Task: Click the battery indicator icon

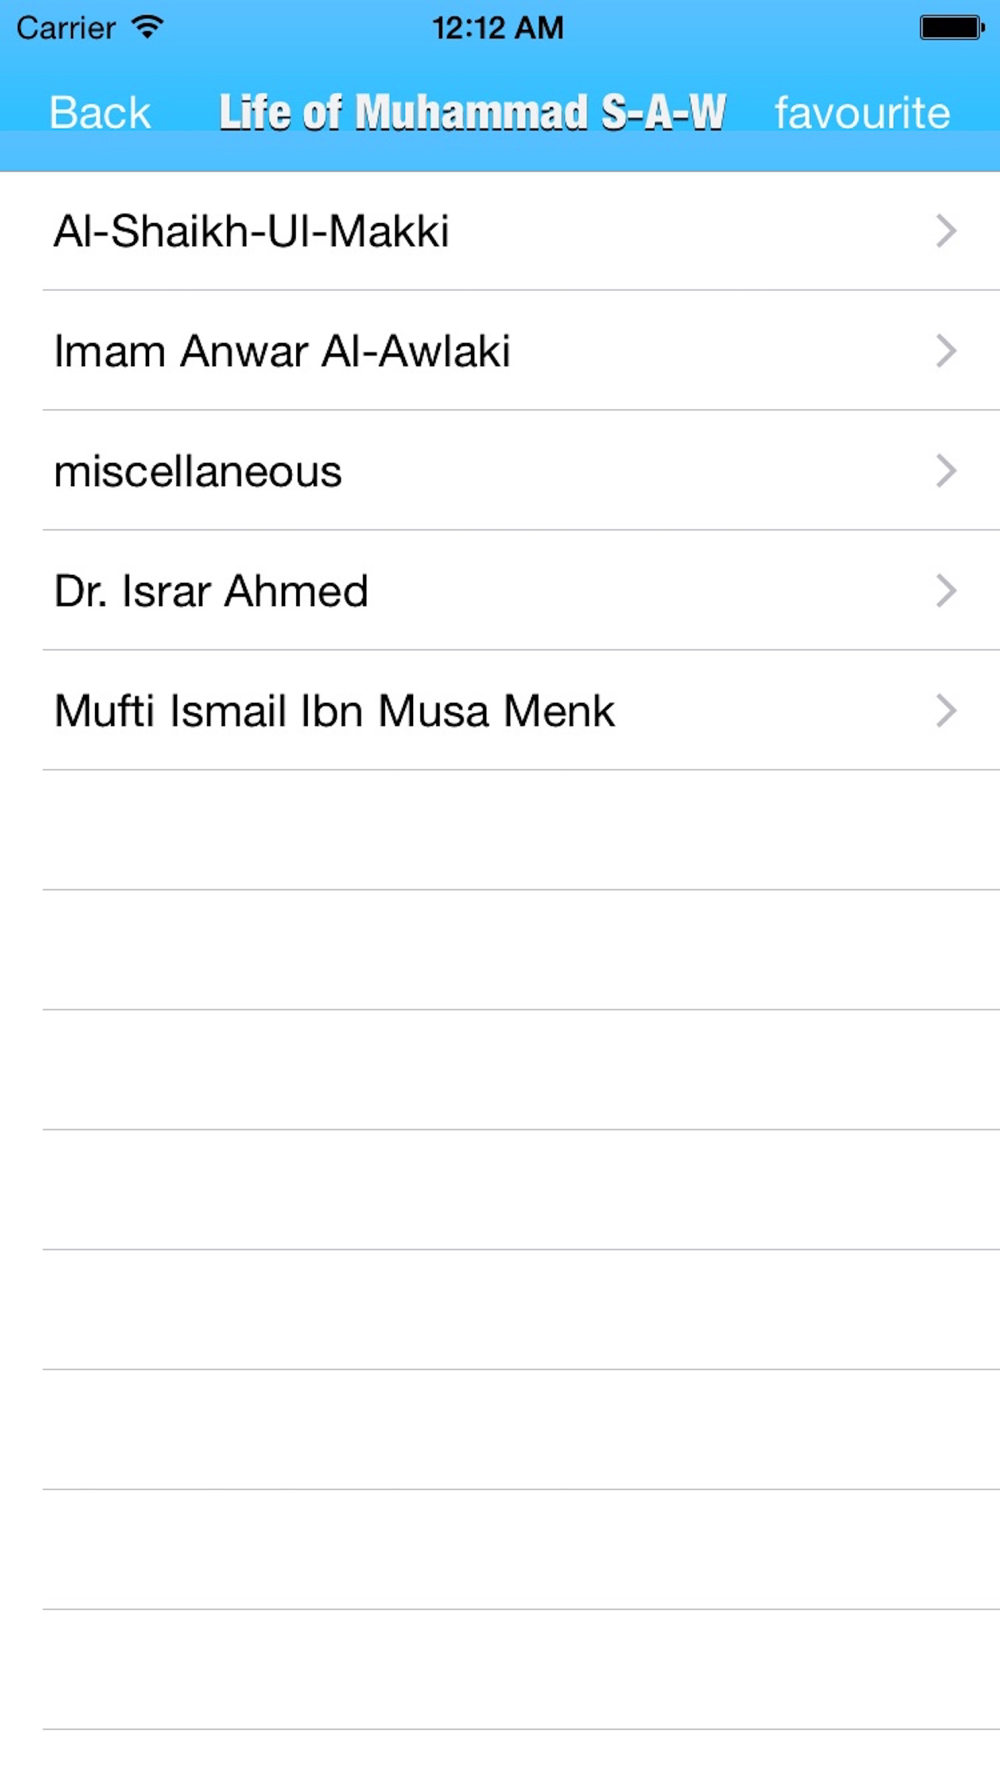Action: click(952, 27)
